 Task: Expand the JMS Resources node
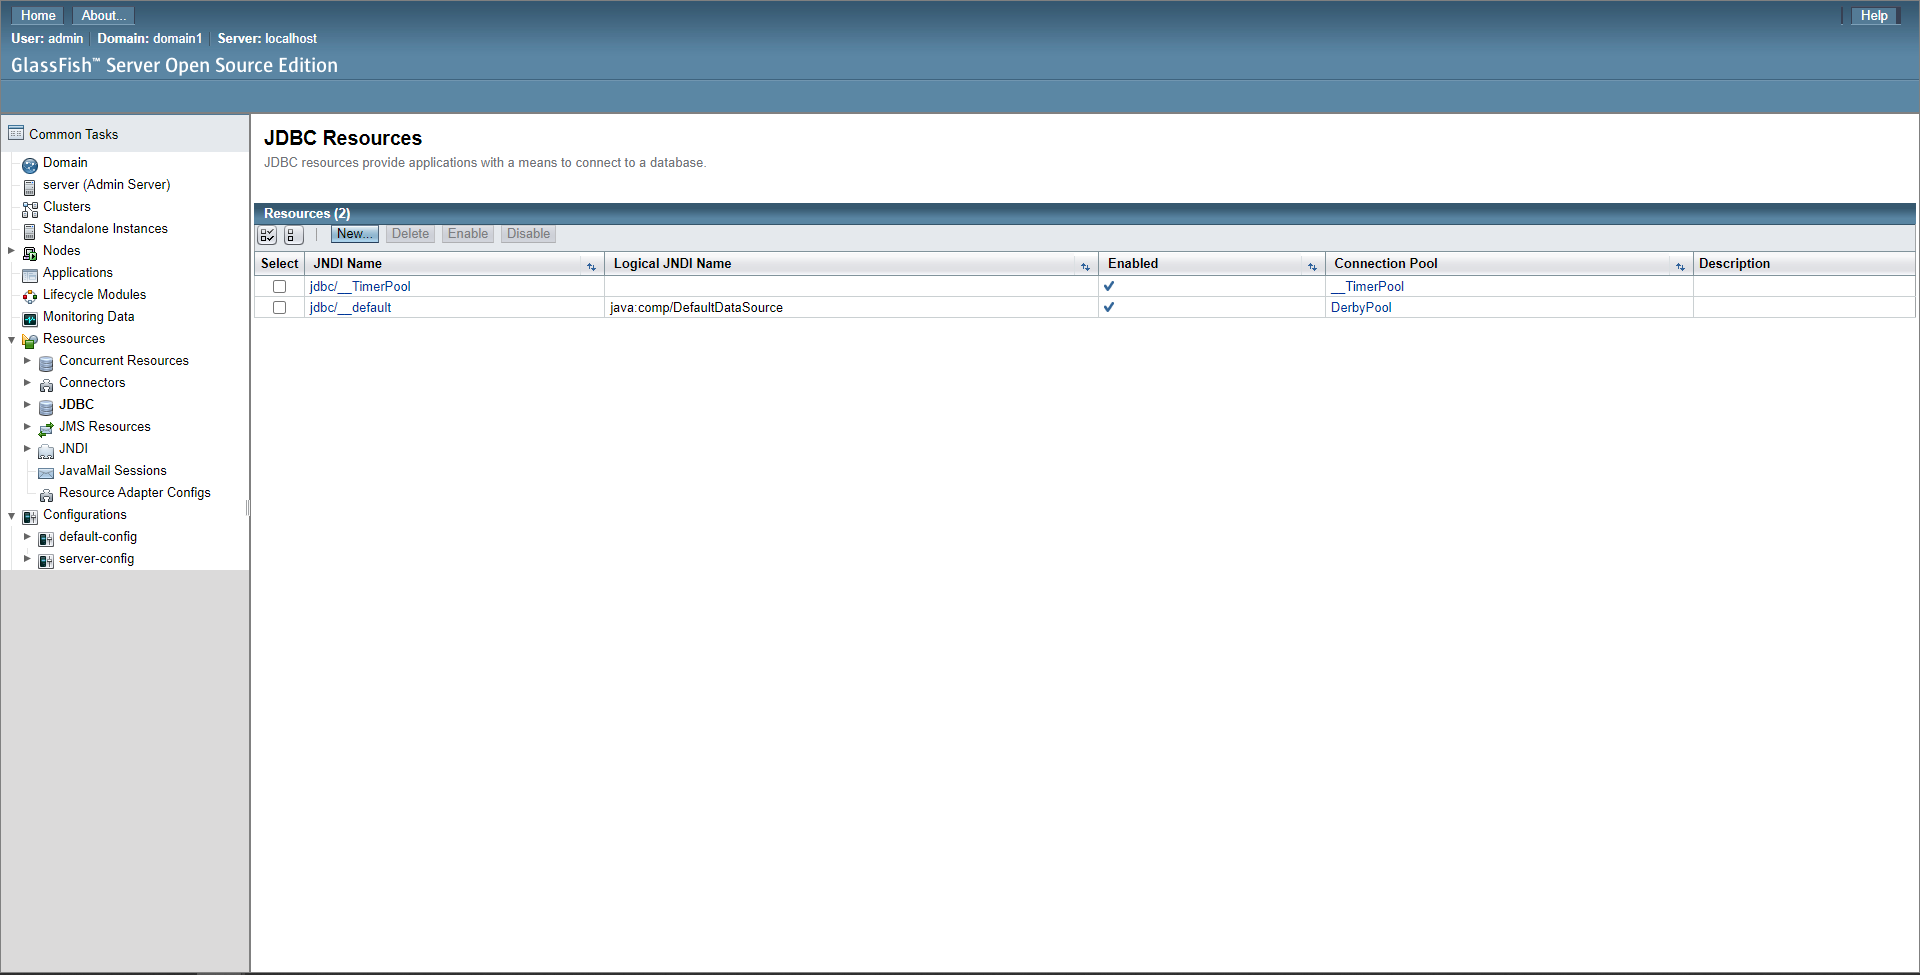point(28,427)
